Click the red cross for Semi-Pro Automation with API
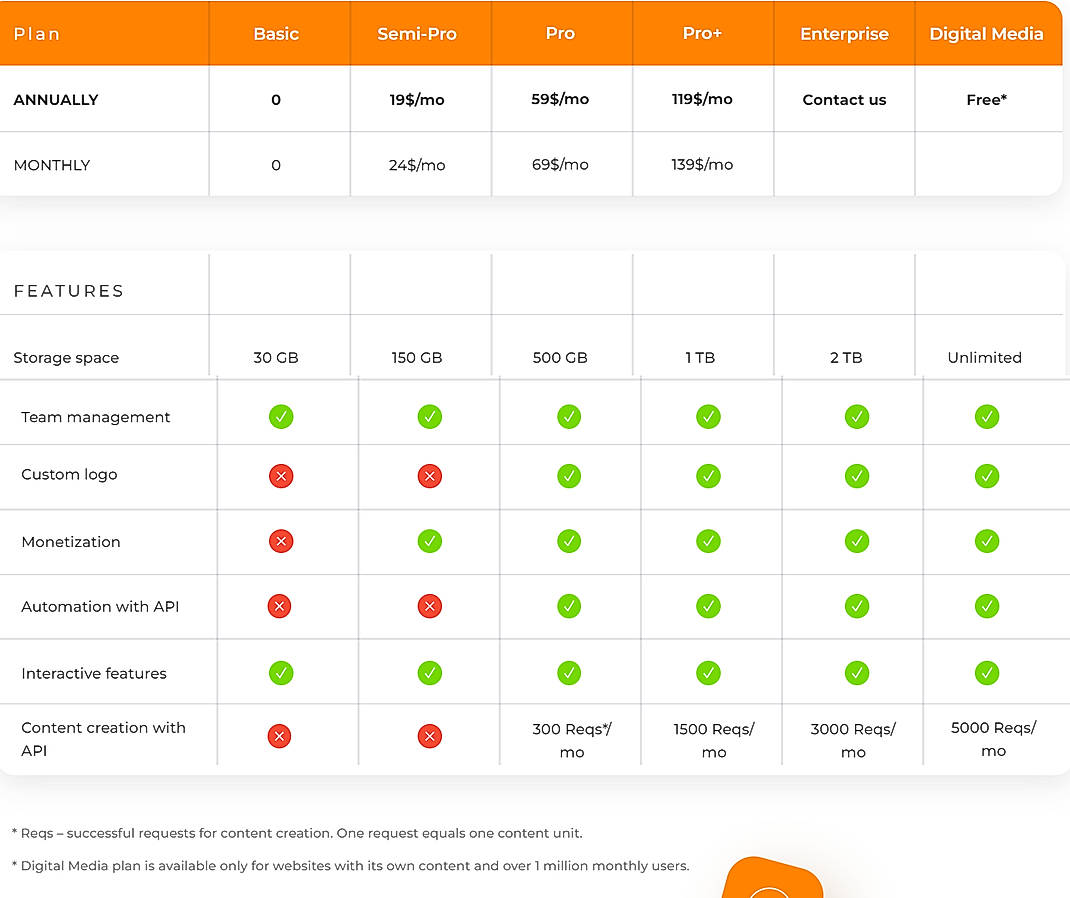Screen dimensions: 1070x898 pyautogui.click(x=429, y=606)
